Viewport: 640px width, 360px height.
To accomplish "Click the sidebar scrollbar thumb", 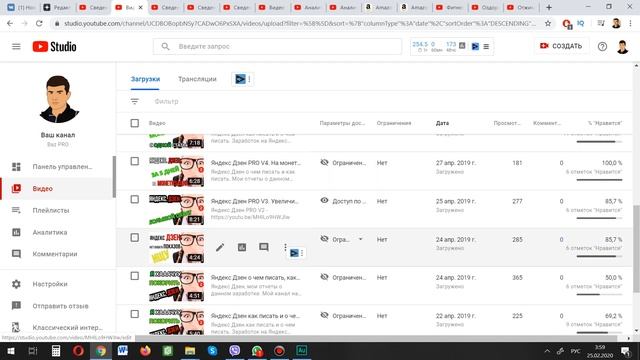I will tap(114, 177).
